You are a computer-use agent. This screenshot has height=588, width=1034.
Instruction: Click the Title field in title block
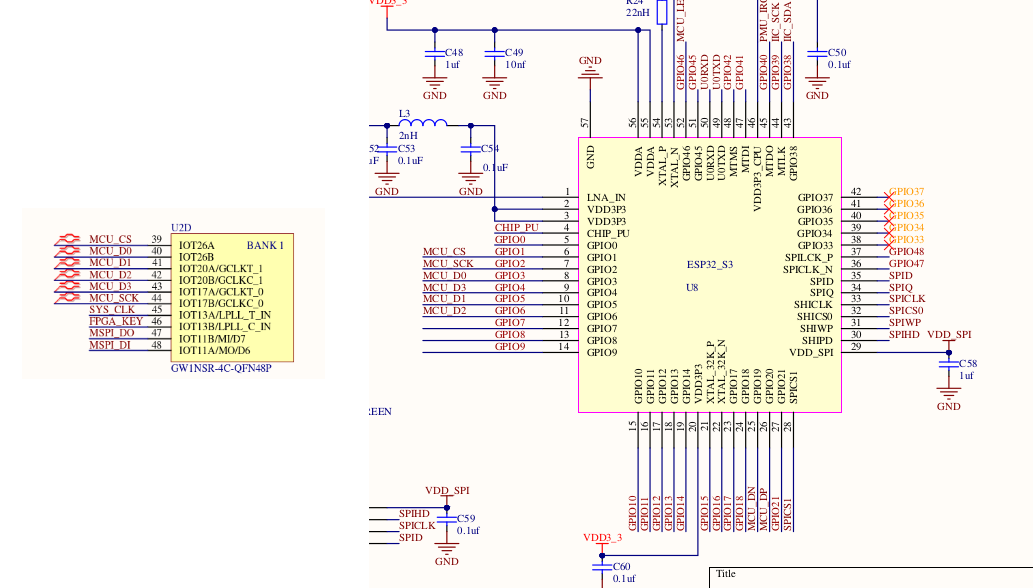[x=725, y=573]
